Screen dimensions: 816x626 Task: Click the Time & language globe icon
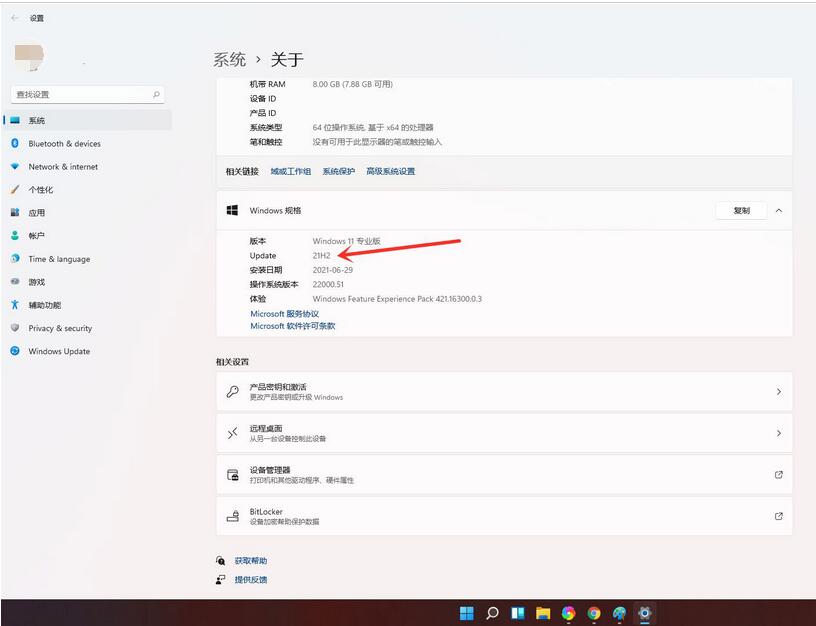pyautogui.click(x=15, y=259)
